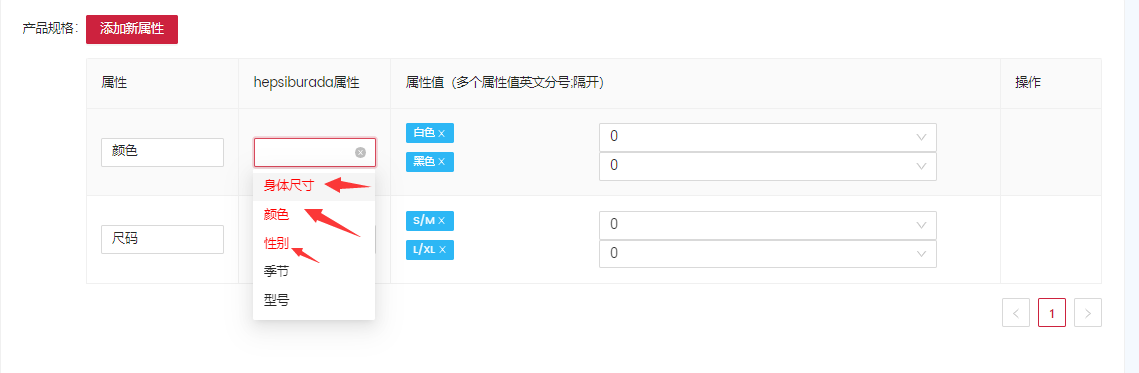This screenshot has height=373, width=1139.
Task: Clear the hepsiburada attribute field with circle-x icon
Action: [x=360, y=153]
